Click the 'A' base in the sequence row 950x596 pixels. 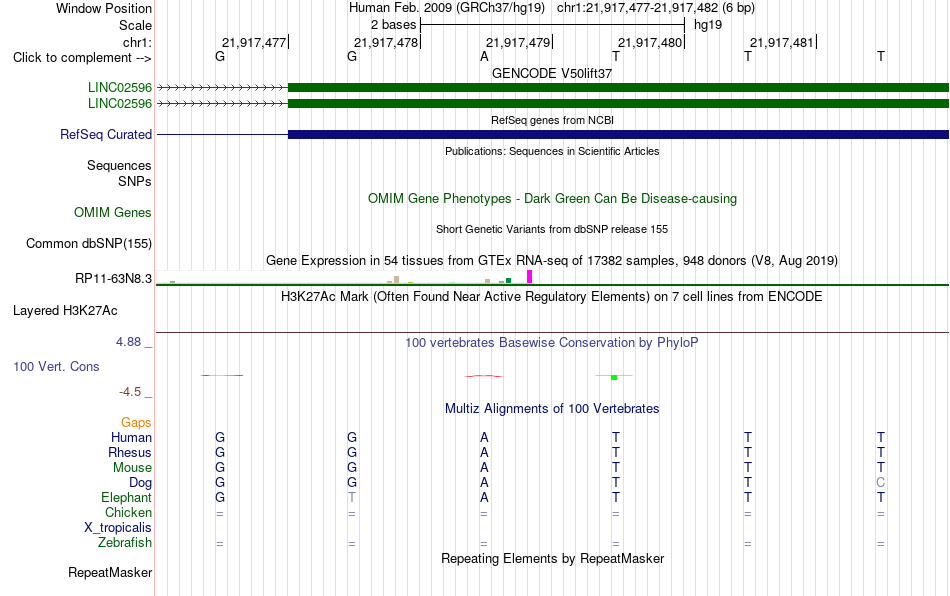[x=484, y=57]
